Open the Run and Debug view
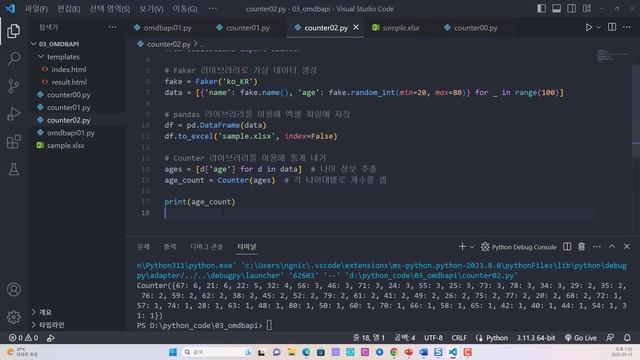Screen dimensions: 640x360 [x=13, y=113]
